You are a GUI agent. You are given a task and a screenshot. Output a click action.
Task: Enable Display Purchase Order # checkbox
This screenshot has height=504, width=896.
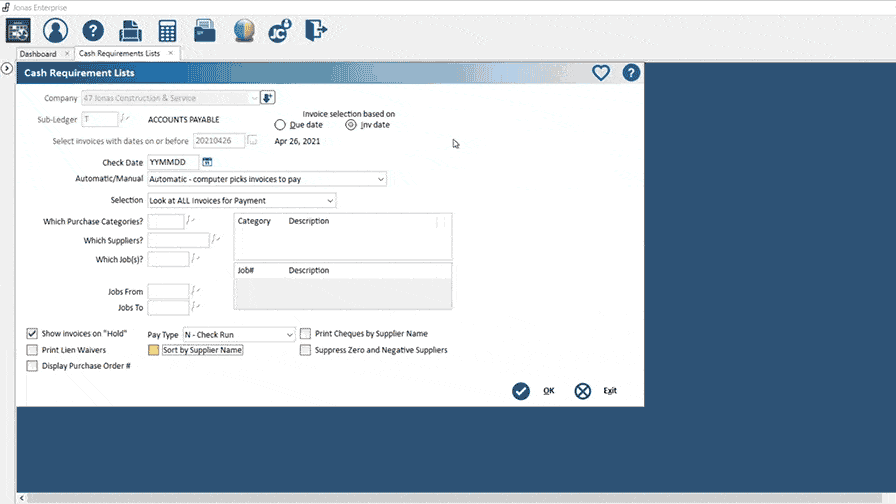32,366
